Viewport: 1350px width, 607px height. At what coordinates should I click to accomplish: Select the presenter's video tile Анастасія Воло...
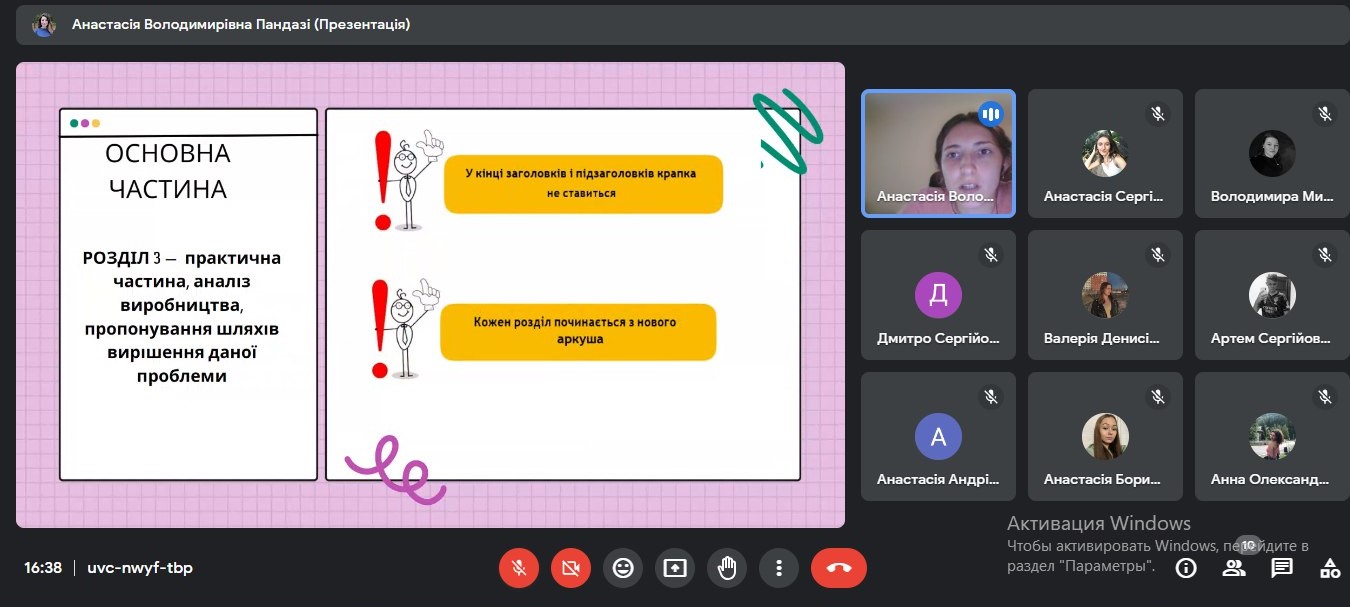coord(938,153)
